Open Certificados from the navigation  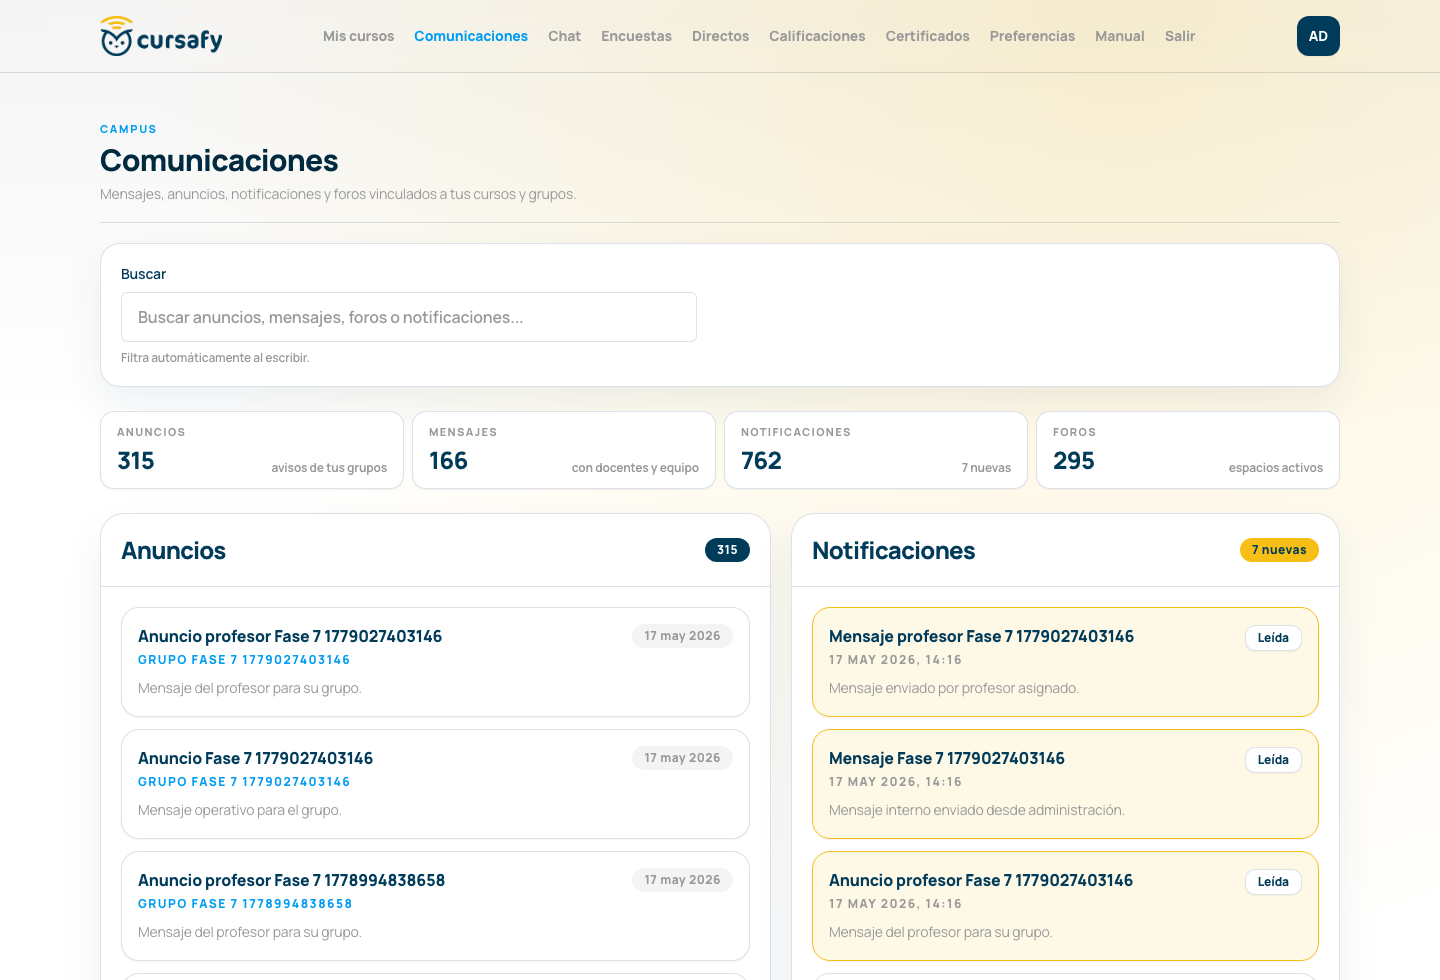click(x=927, y=36)
